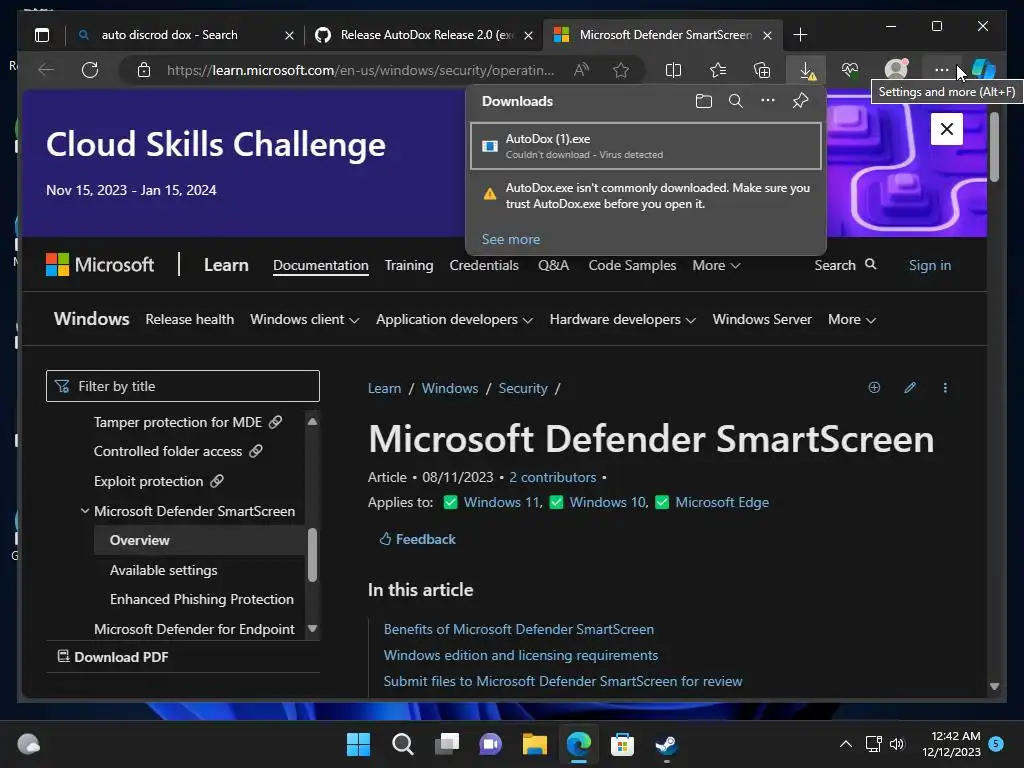
Task: Close the auto discrod dox search tab
Action: click(x=289, y=35)
